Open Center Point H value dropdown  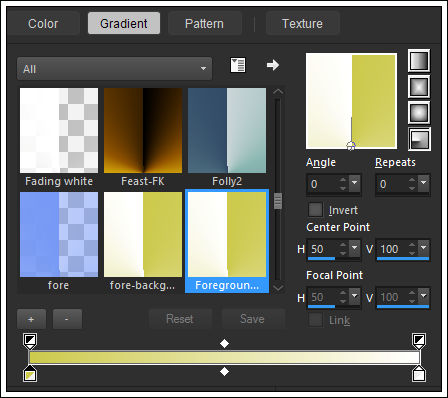tap(354, 248)
